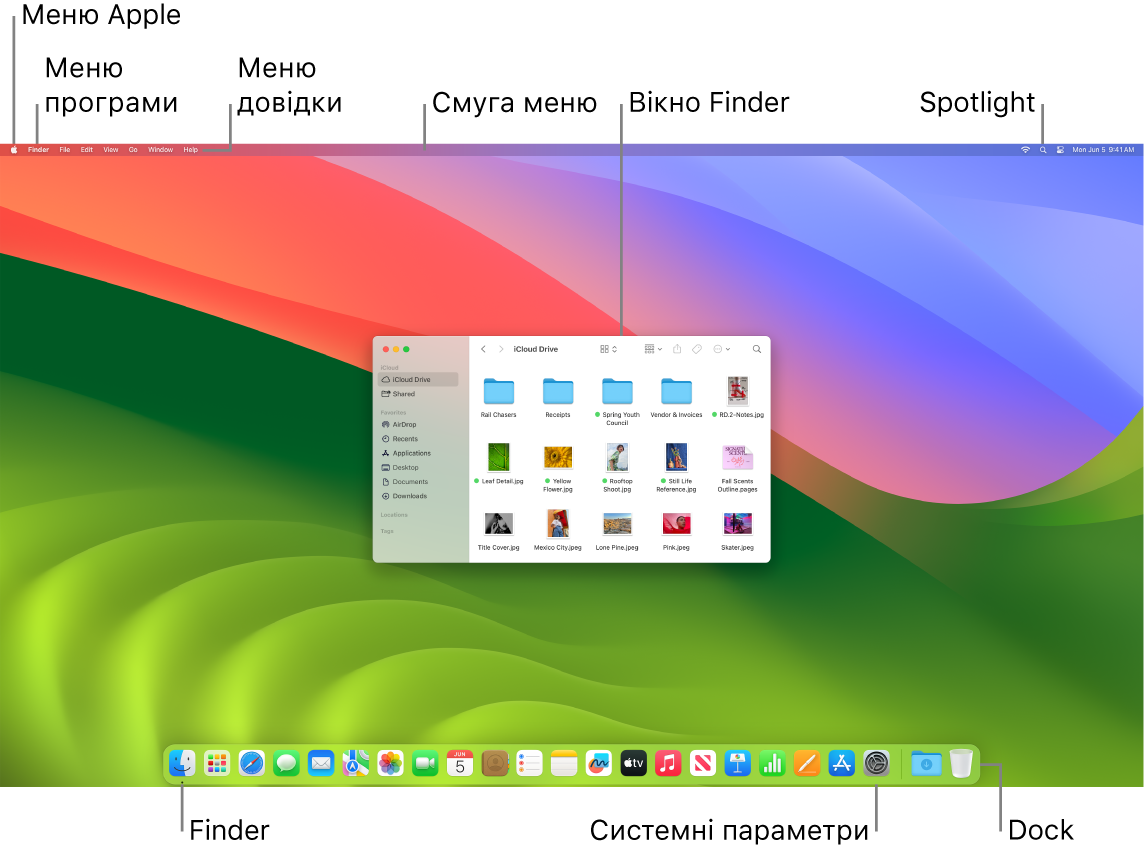
Task: Click the back navigation arrow in Finder
Action: 483,349
